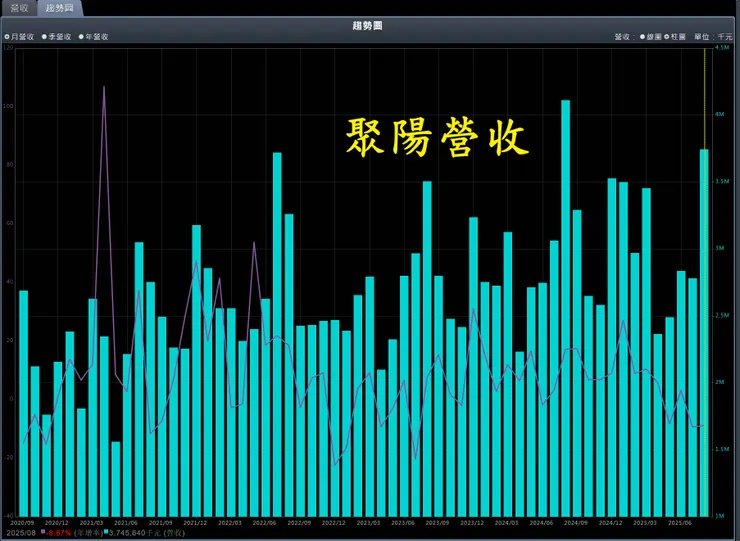This screenshot has width=740, height=541.
Task: Click the shortest bar at 2021/05
Action: pos(116,479)
